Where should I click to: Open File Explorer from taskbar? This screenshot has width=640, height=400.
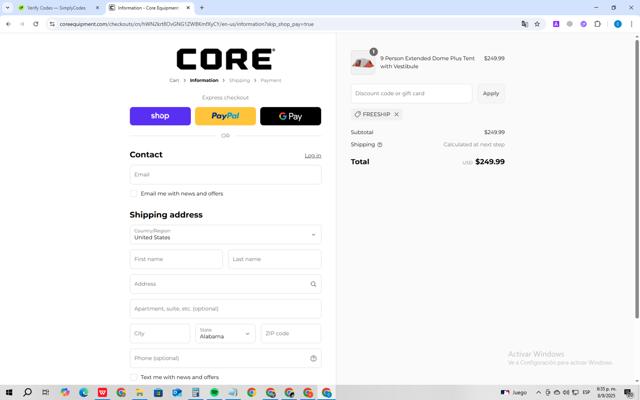140,393
